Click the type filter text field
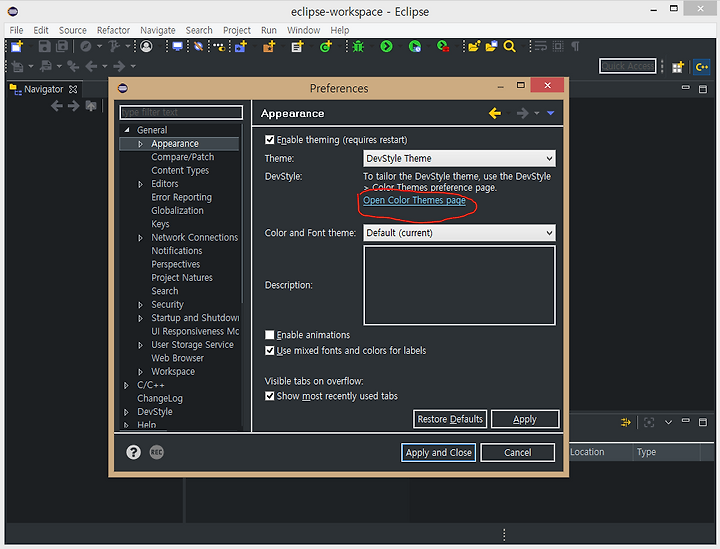The width and height of the screenshot is (720, 549). (181, 112)
